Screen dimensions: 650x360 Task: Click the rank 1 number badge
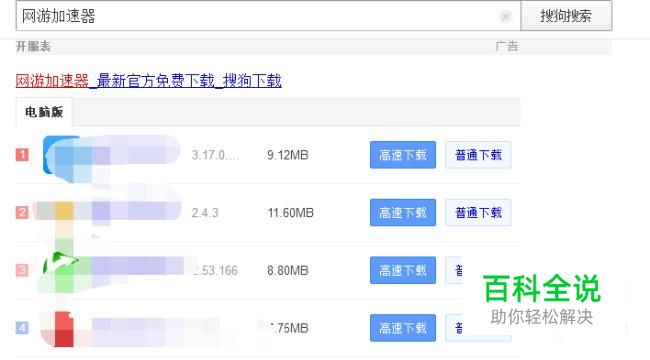click(x=22, y=155)
